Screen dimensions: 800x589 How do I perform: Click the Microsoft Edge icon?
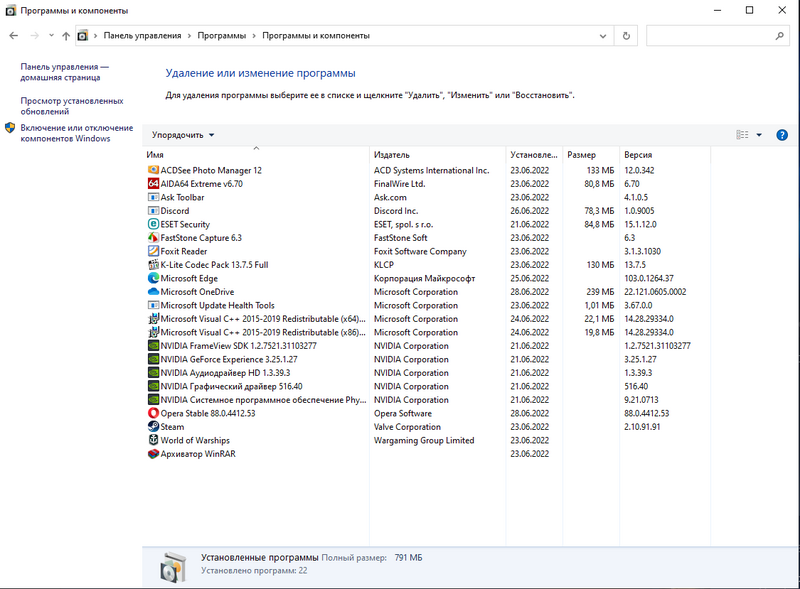coord(153,278)
